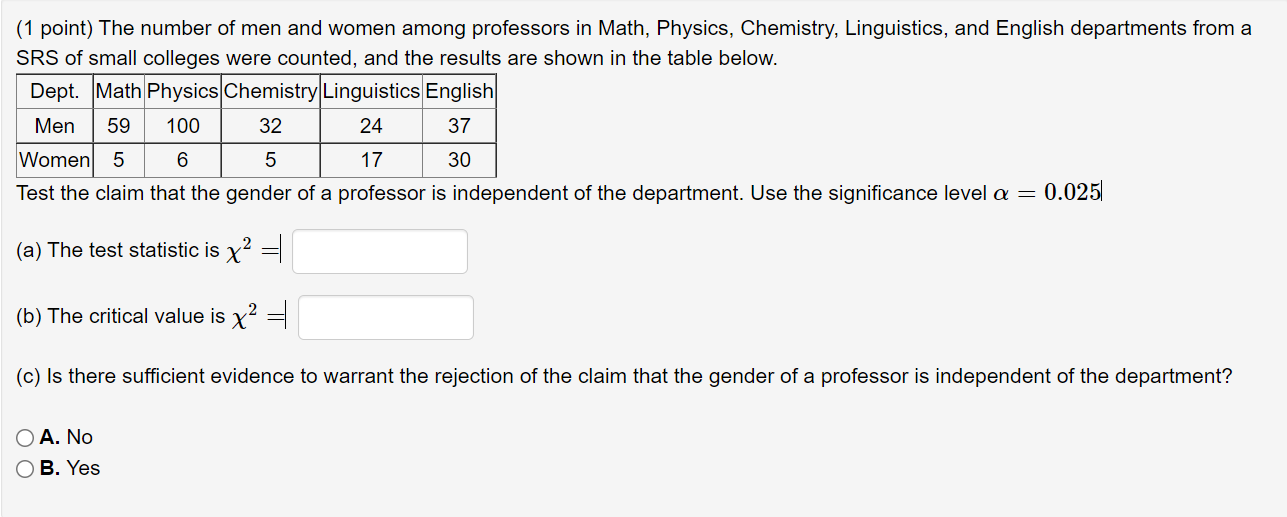This screenshot has width=1287, height=517.
Task: Click the Men Chemistry cell showing 32
Action: [270, 126]
